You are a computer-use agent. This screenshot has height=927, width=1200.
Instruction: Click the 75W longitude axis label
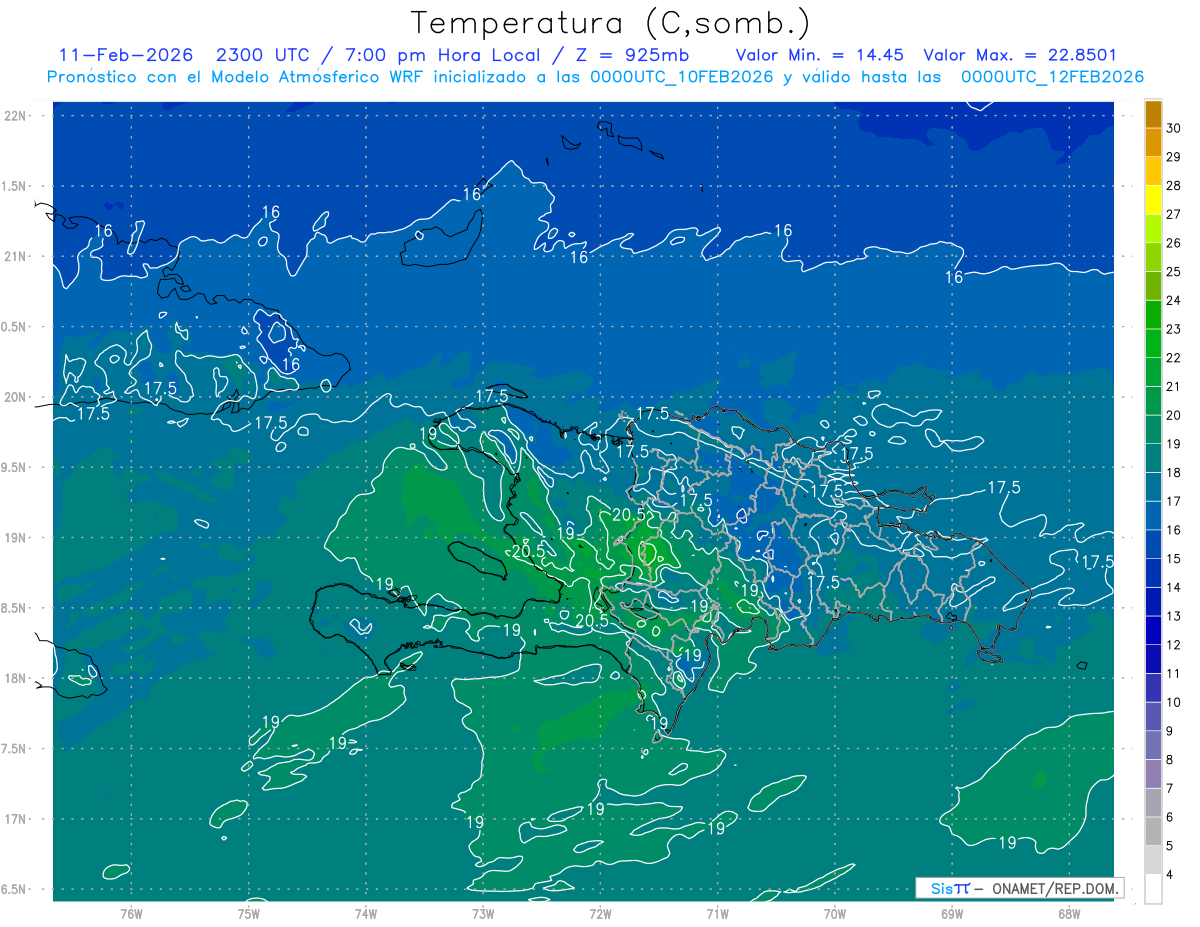click(x=249, y=914)
